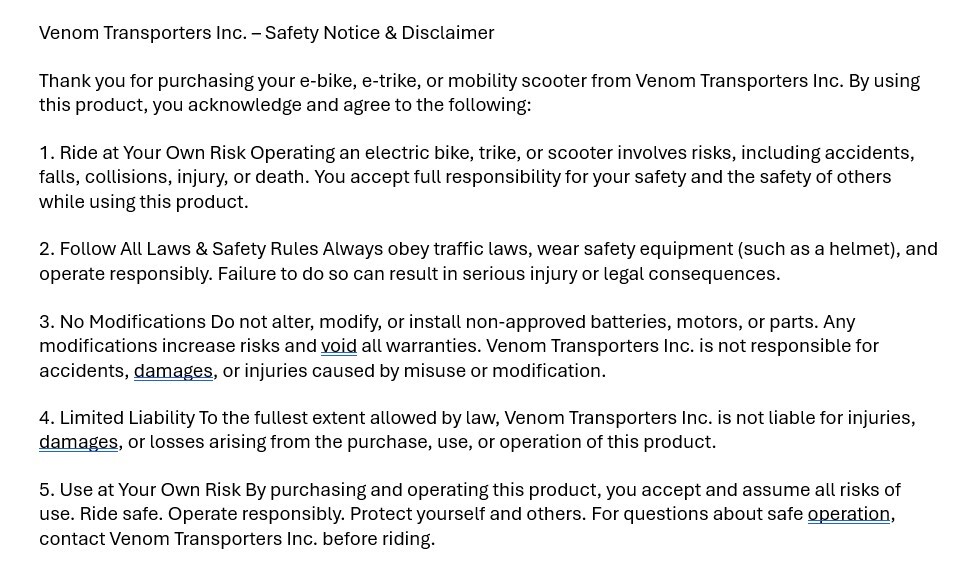Click underlined "damages" in section 3
967x565 pixels.
[173, 371]
